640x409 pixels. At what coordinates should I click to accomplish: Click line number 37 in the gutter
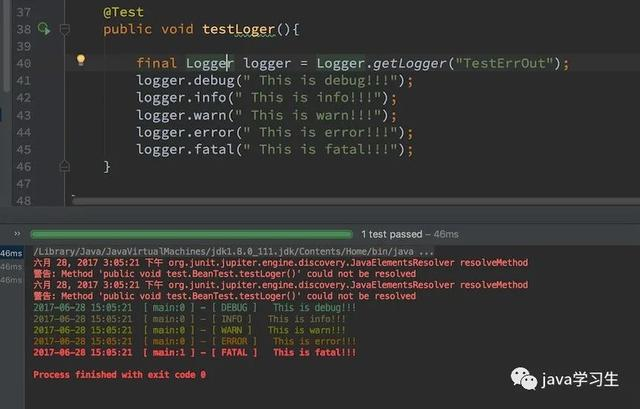tap(23, 12)
